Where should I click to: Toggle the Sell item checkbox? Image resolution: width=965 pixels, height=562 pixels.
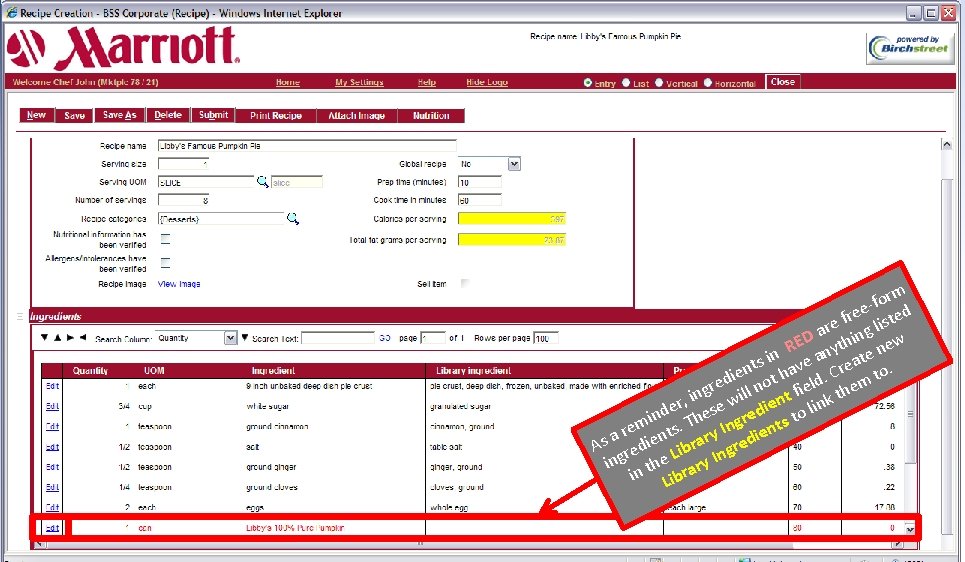(465, 283)
